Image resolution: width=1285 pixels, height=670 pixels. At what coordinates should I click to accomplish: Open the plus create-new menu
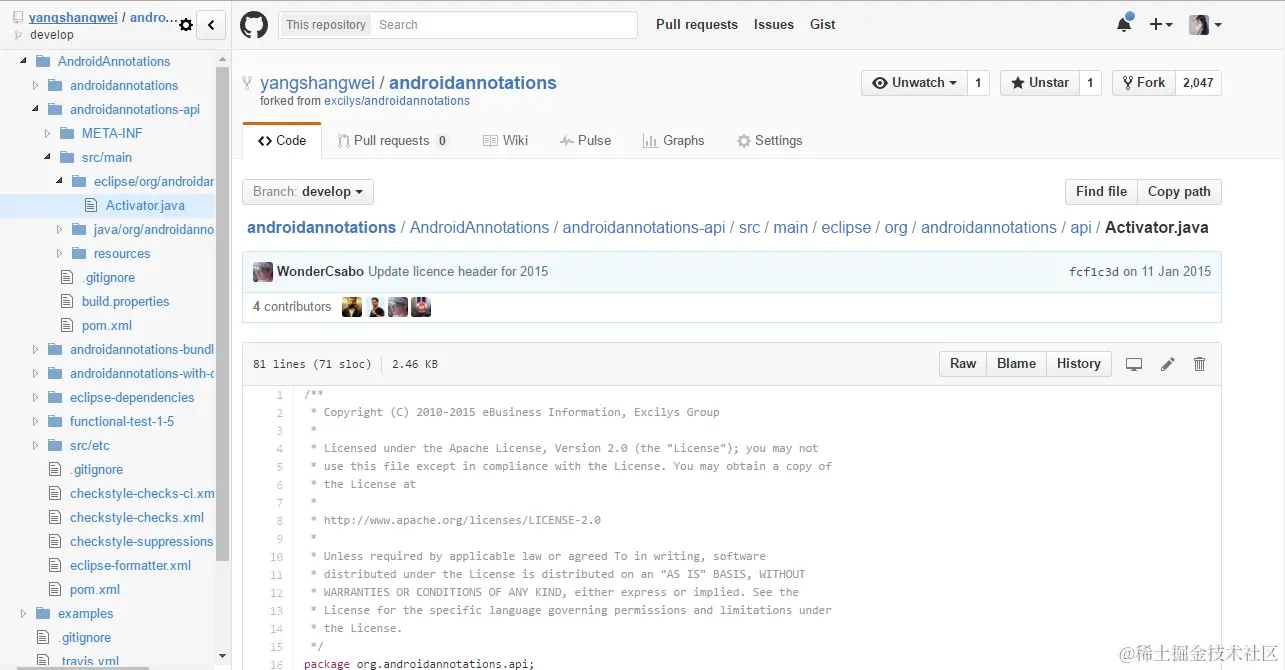pos(1161,25)
